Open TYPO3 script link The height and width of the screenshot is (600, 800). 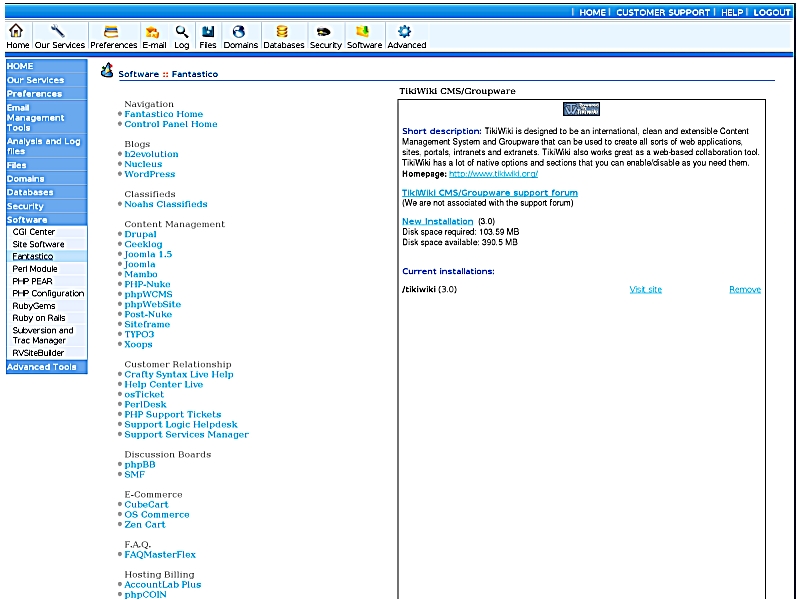pyautogui.click(x=139, y=334)
